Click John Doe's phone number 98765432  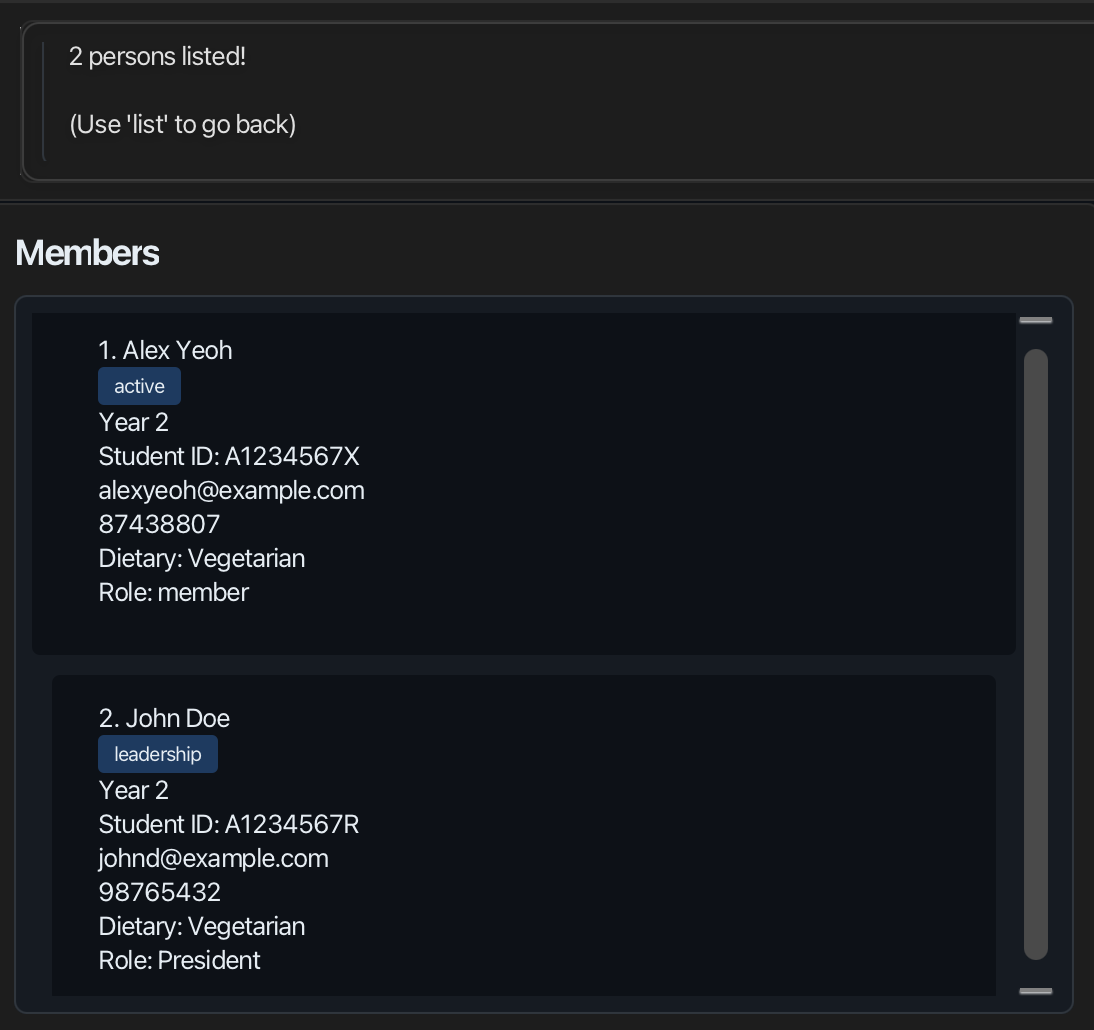160,892
